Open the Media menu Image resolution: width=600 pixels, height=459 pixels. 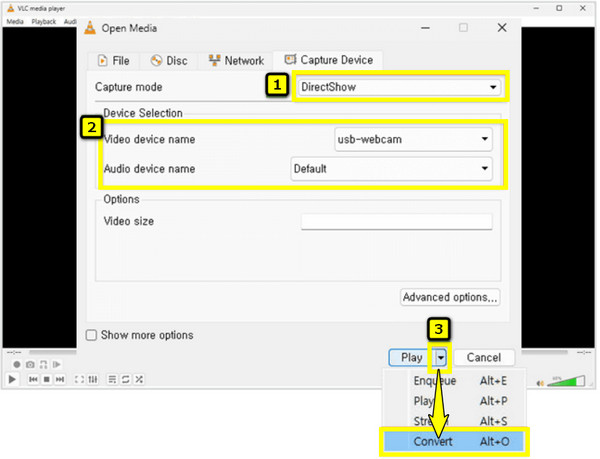[15, 21]
